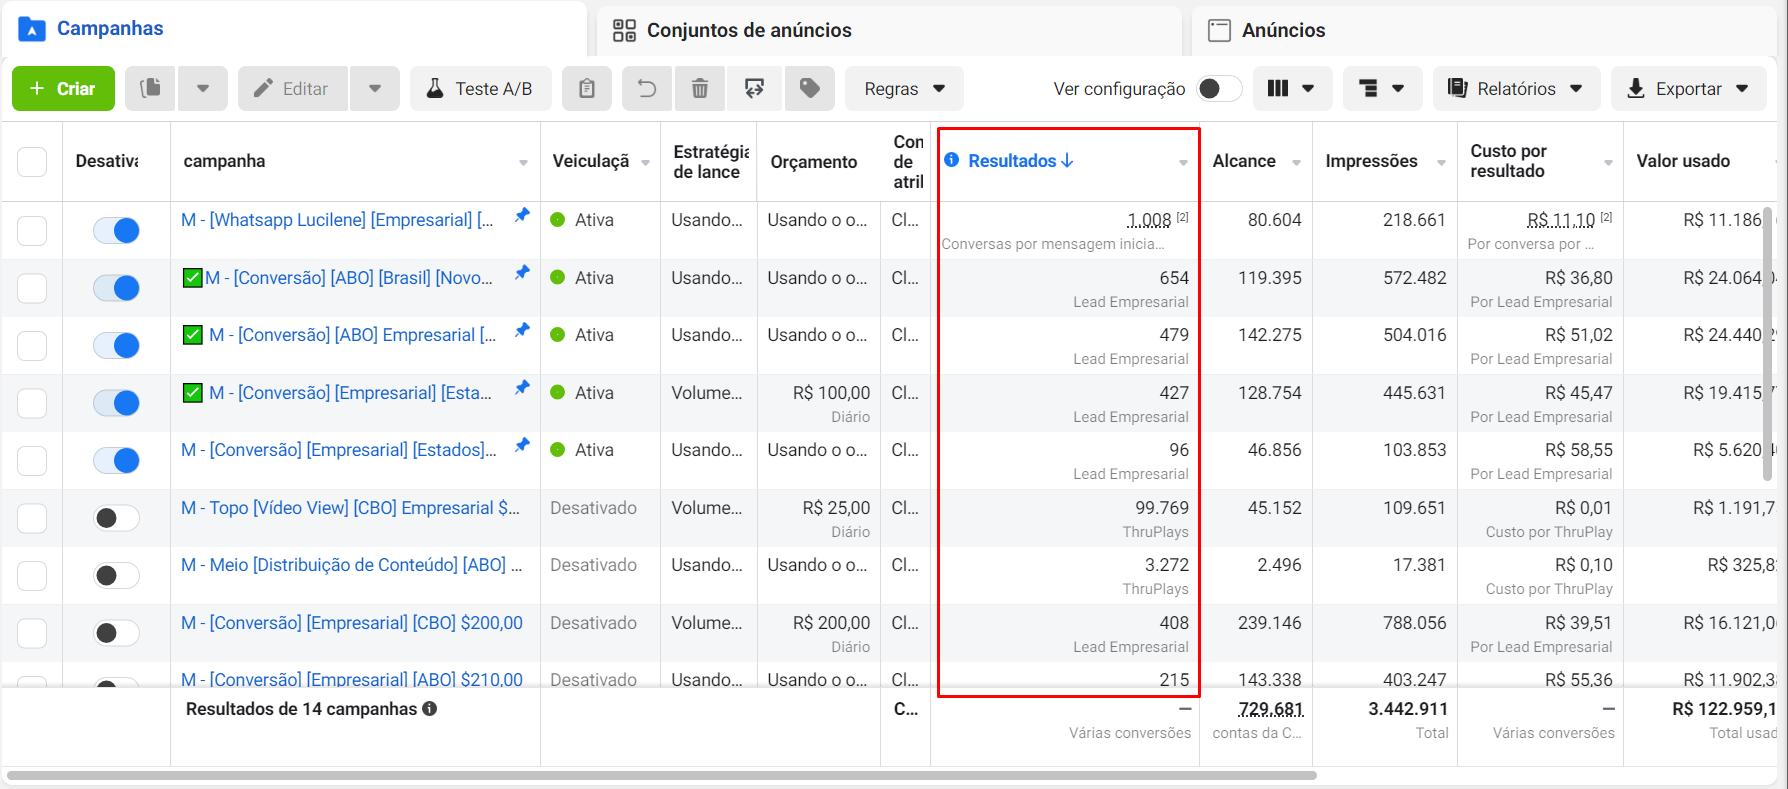Screen dimensions: 1788x789
Task: Open [Empresarial] [CBO] $200,00 campaign link
Action: (x=352, y=623)
